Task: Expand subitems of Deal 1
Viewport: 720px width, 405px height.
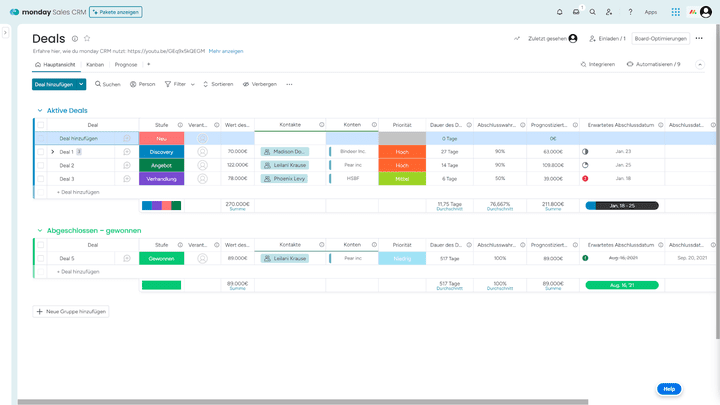Action: coord(52,152)
